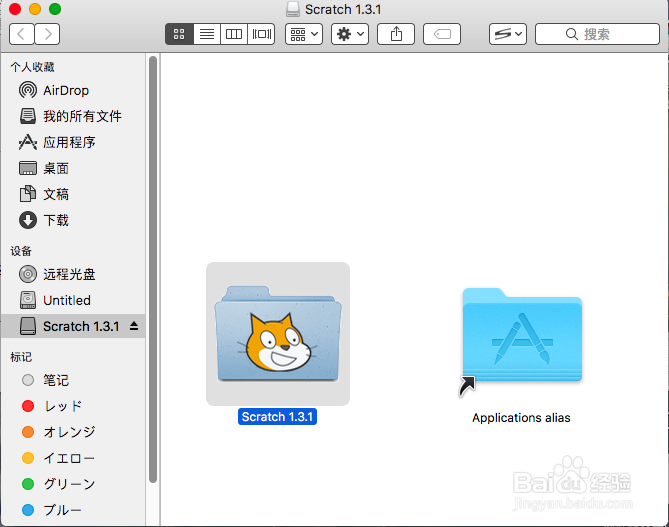The height and width of the screenshot is (527, 669).
Task: Open the S-shaped toolbar dropdown
Action: (x=508, y=34)
